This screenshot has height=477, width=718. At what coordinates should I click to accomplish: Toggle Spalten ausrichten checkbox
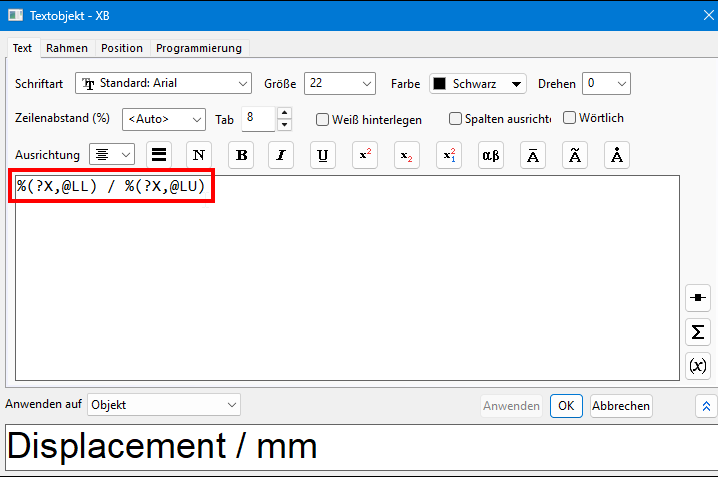pyautogui.click(x=456, y=119)
